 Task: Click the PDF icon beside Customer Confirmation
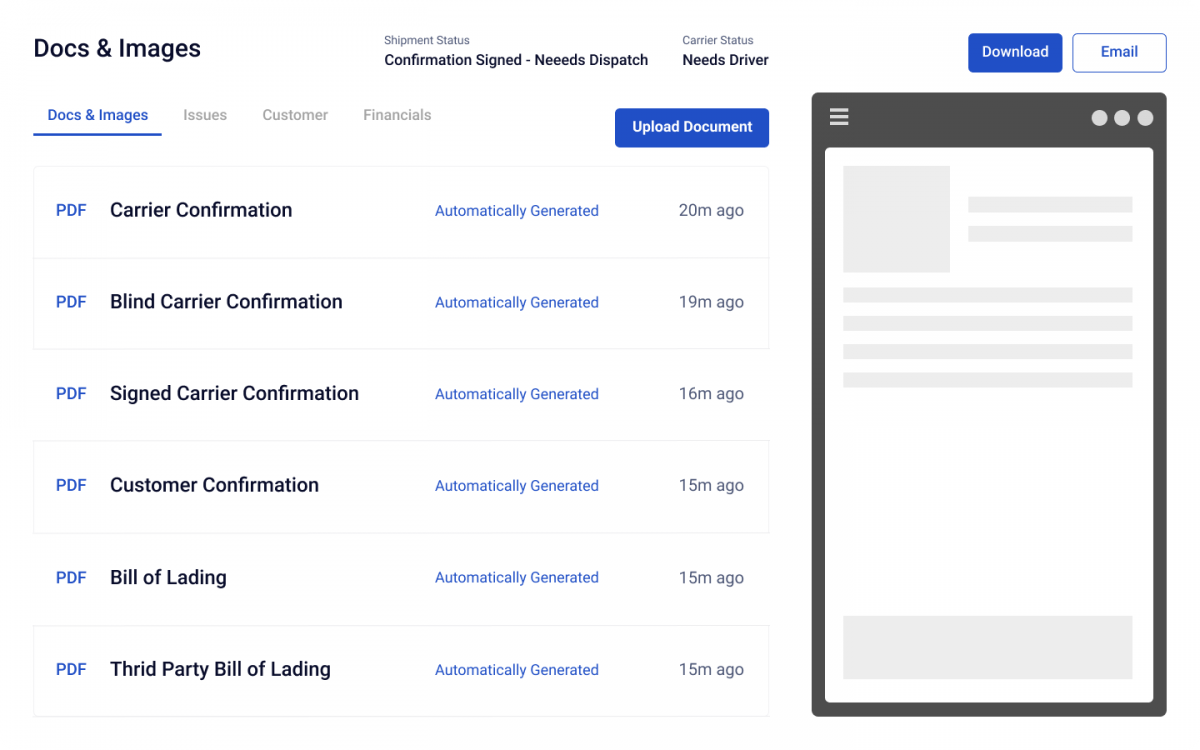tap(71, 485)
